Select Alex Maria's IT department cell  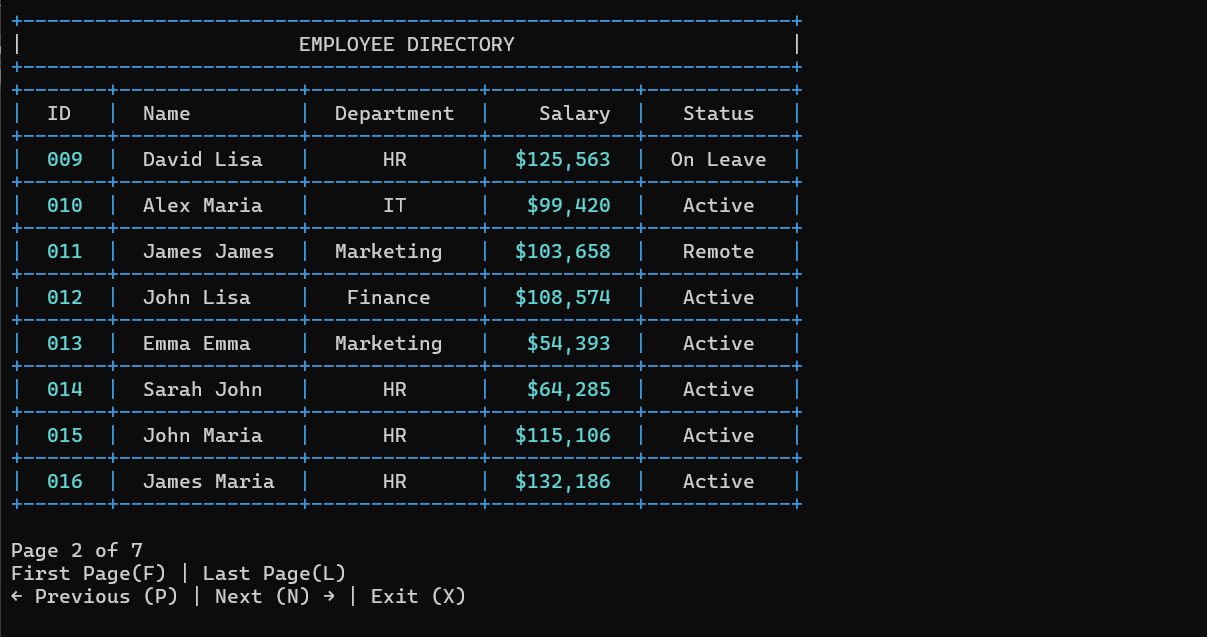click(394, 206)
